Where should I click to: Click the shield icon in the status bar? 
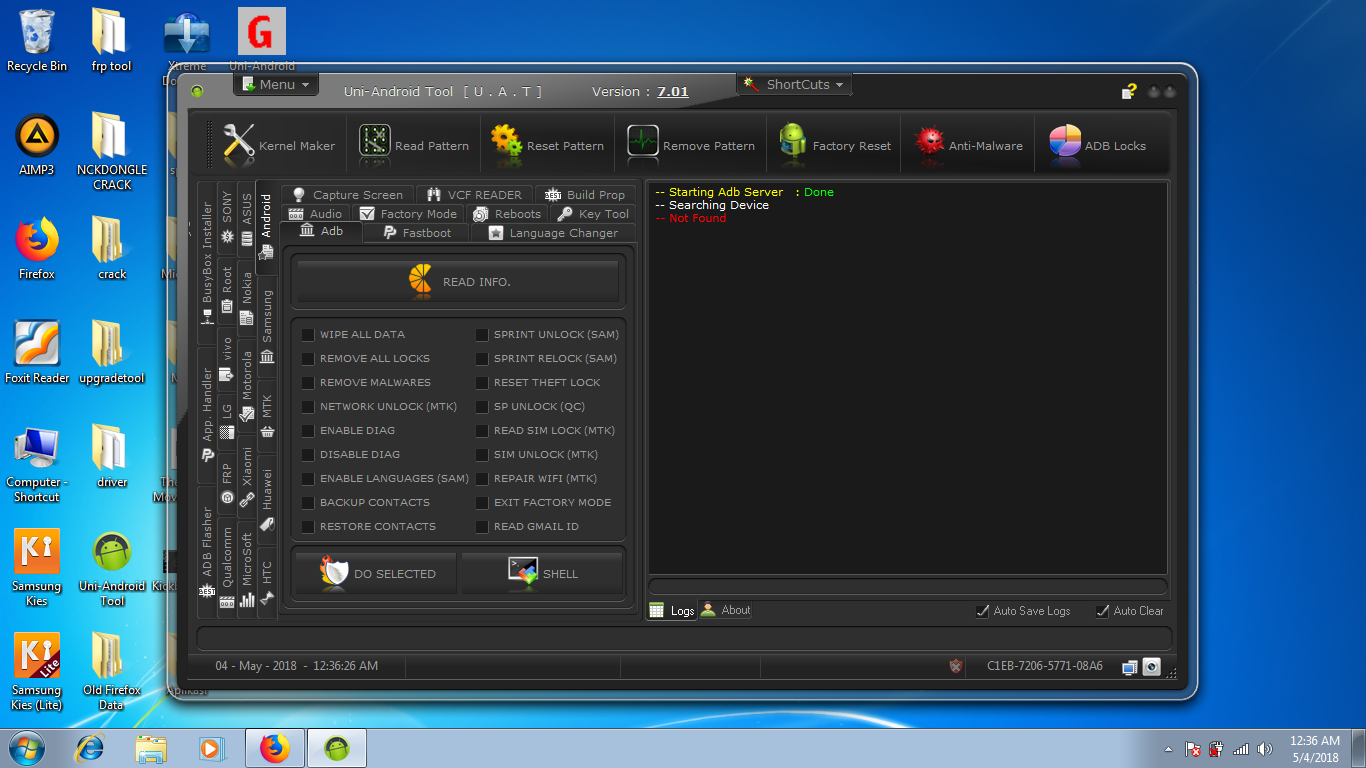point(956,666)
